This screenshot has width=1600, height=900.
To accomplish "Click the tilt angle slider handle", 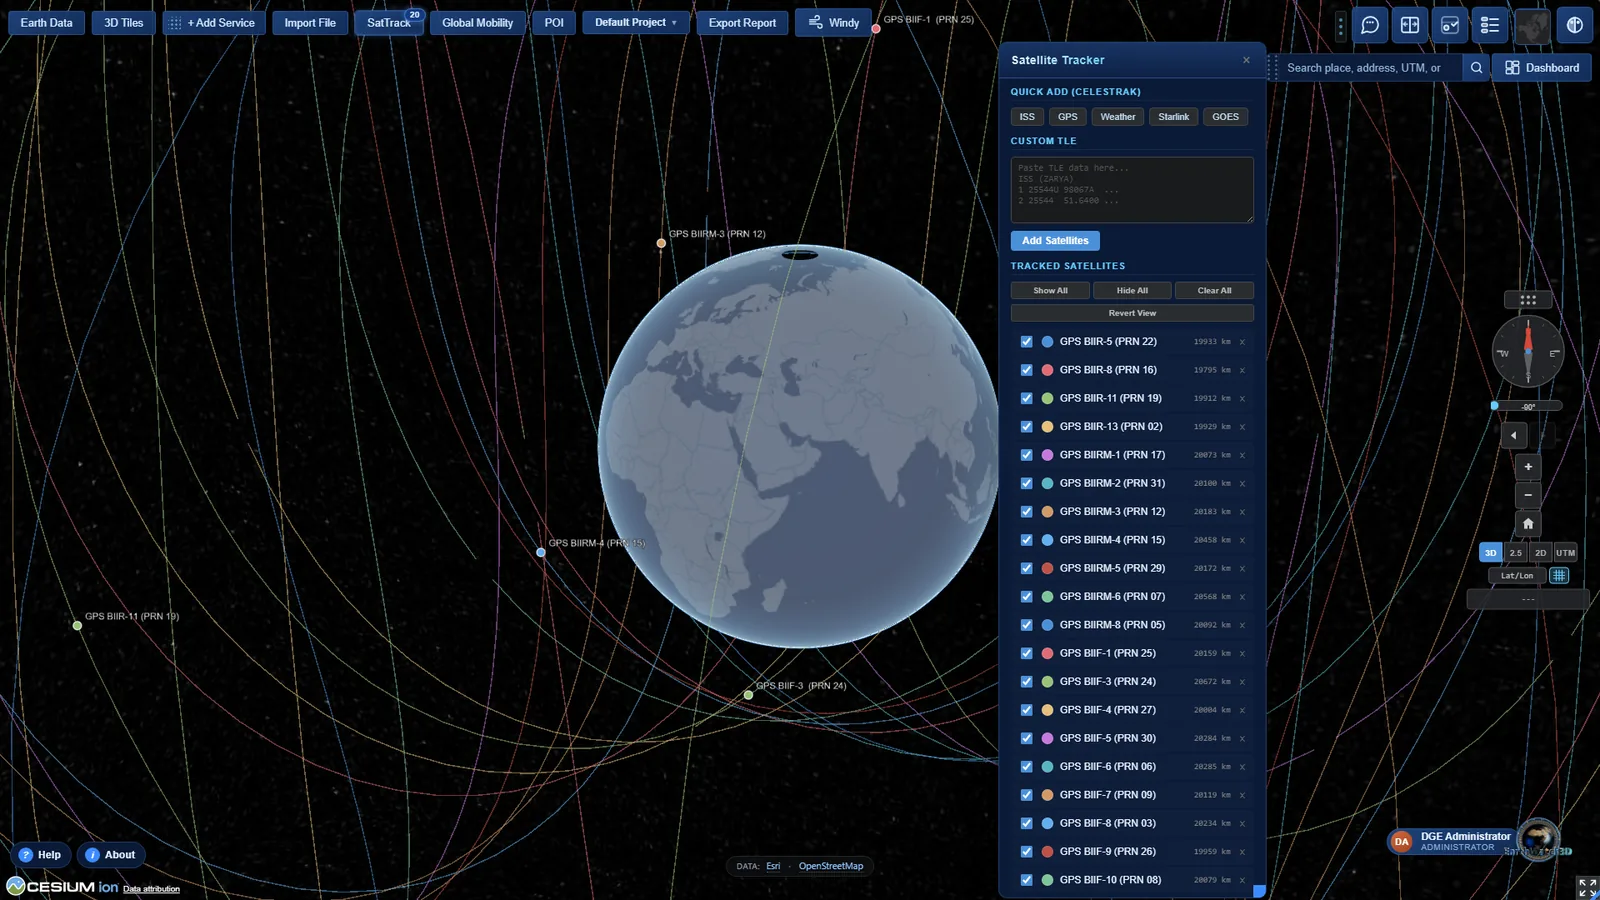I will point(1494,406).
